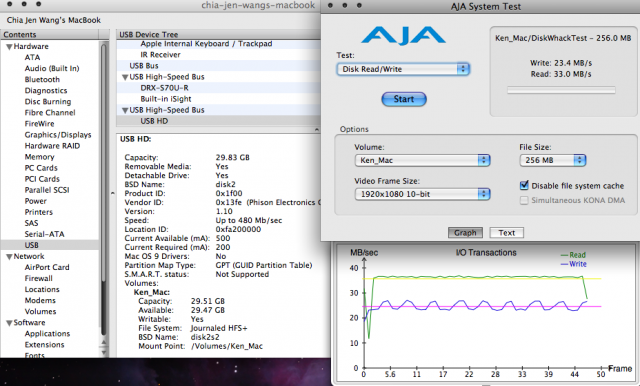Screen dimensions: 640x386
Task: Click sidebar scrollbar down arrow
Action: click(104, 352)
